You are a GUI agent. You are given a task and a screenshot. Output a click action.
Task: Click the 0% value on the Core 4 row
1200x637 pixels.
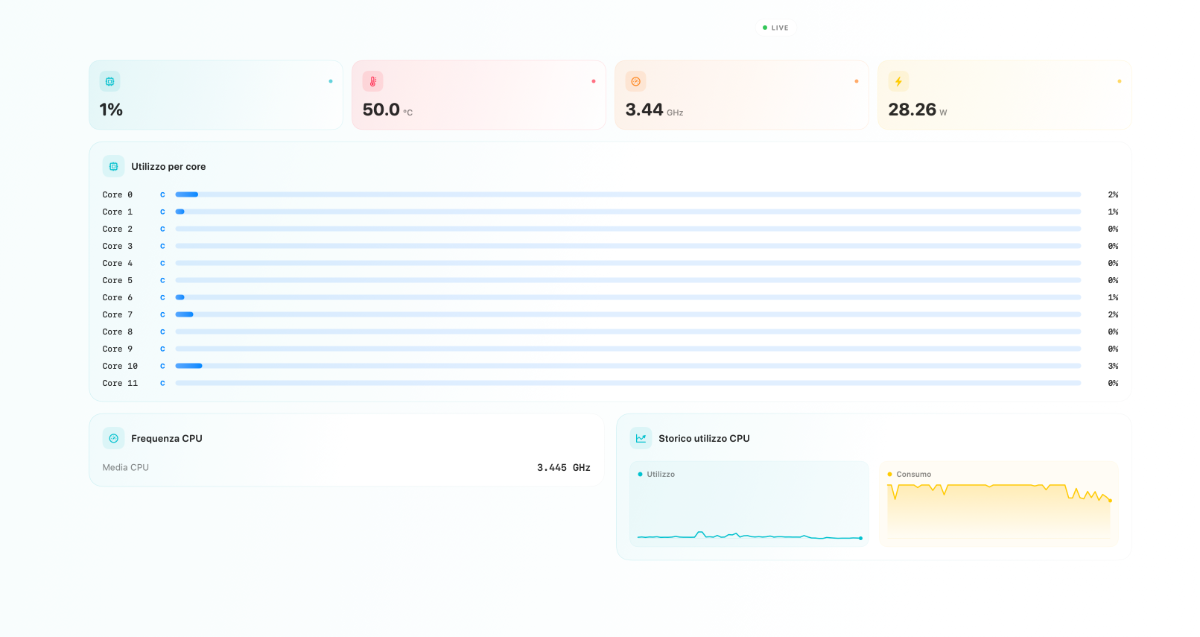point(1113,263)
